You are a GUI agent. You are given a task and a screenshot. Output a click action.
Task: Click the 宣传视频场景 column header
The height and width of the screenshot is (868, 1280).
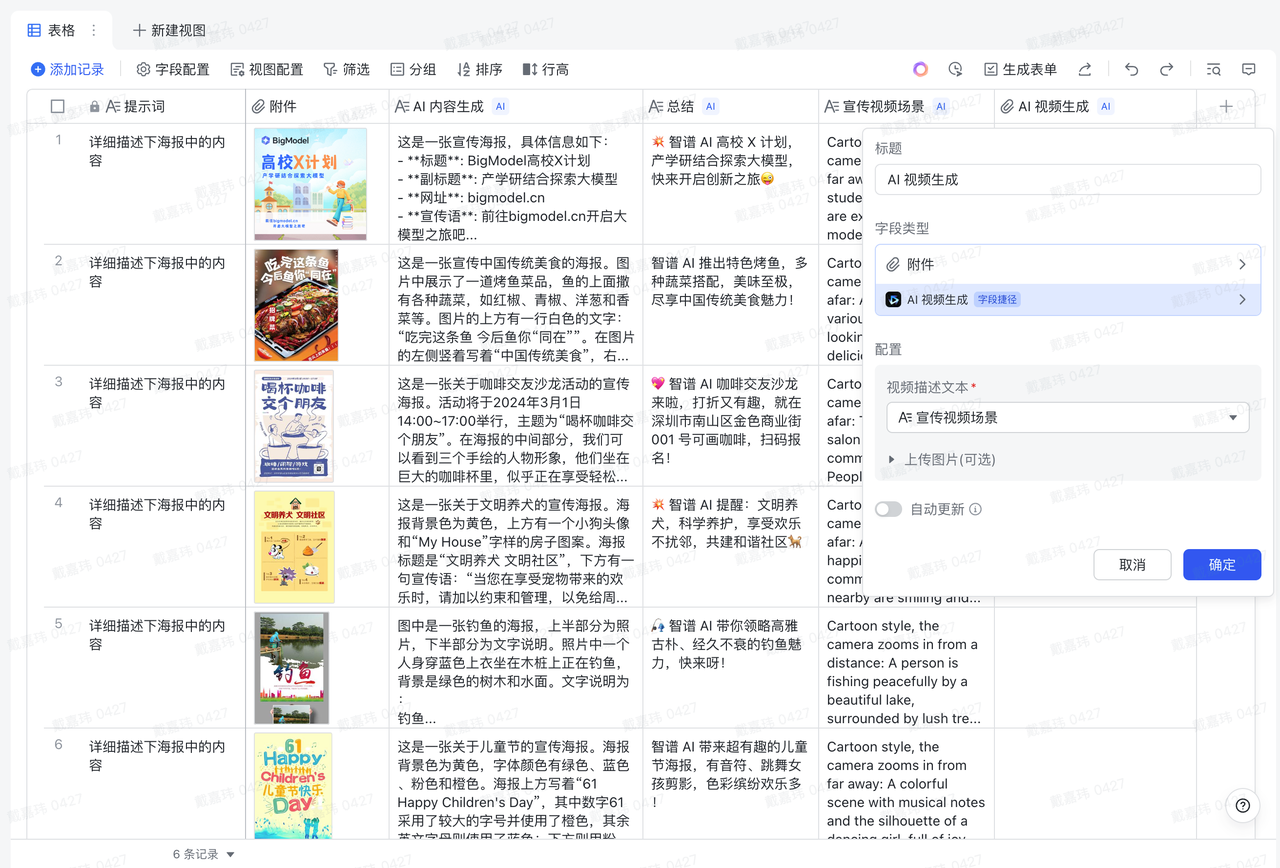click(906, 106)
